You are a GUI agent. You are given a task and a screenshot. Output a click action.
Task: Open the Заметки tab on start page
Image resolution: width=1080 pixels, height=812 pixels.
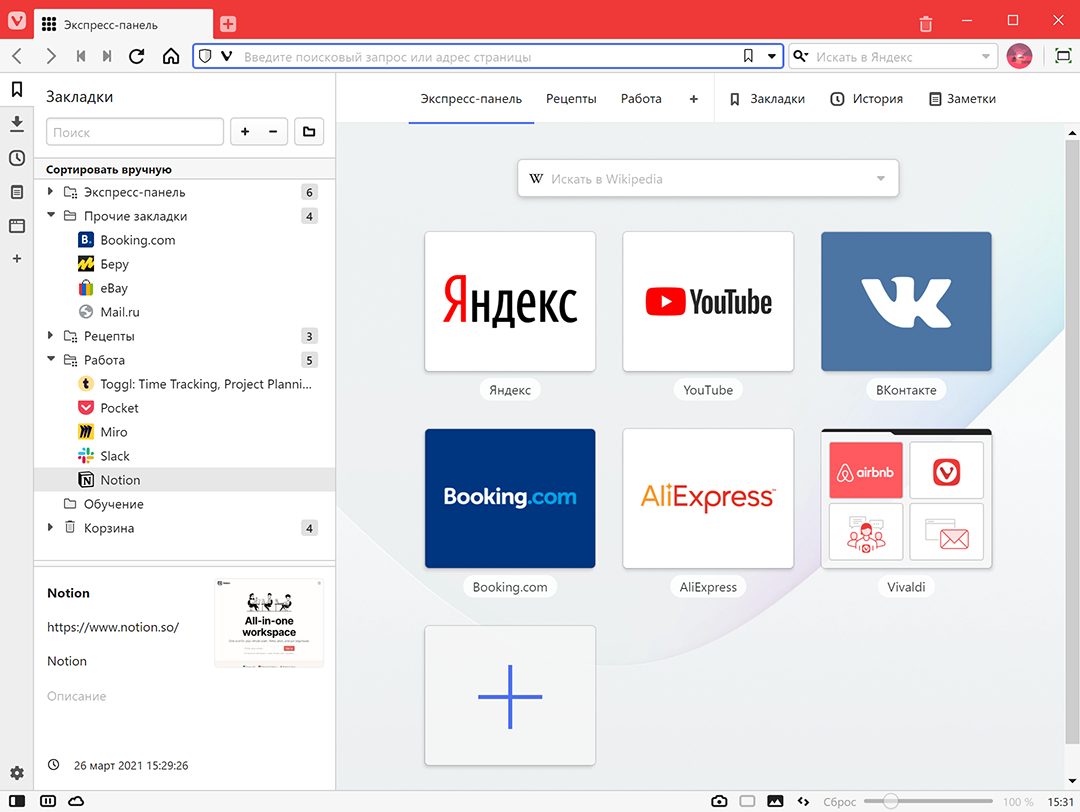pyautogui.click(x=962, y=99)
